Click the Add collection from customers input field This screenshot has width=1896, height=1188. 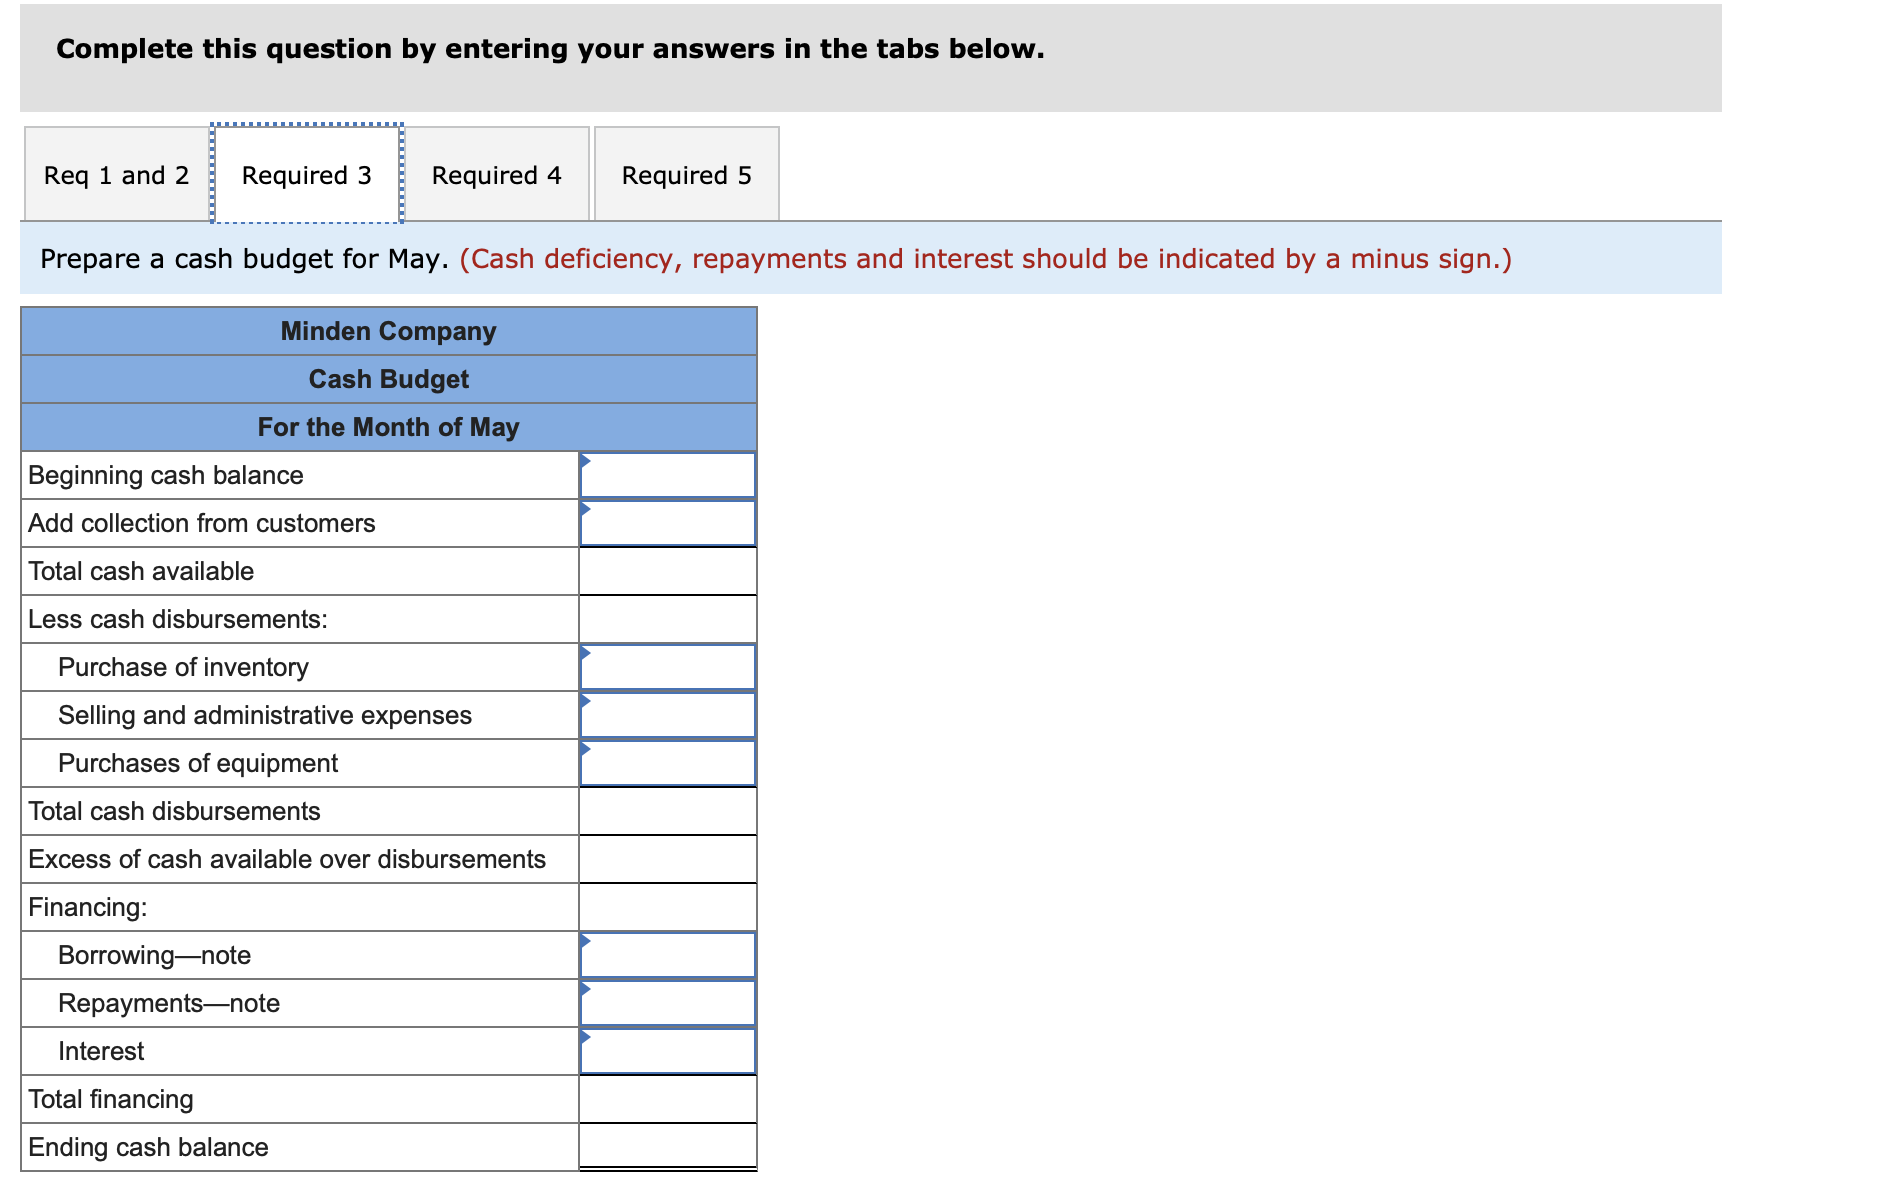pos(668,523)
